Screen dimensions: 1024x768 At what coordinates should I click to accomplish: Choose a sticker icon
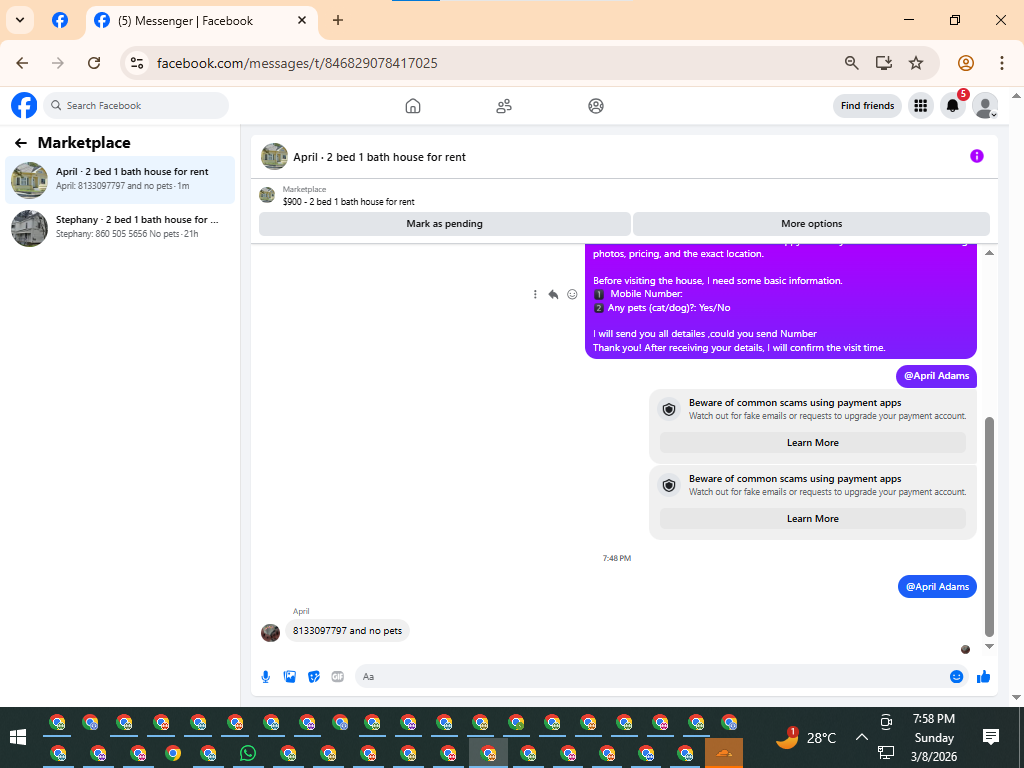point(314,677)
